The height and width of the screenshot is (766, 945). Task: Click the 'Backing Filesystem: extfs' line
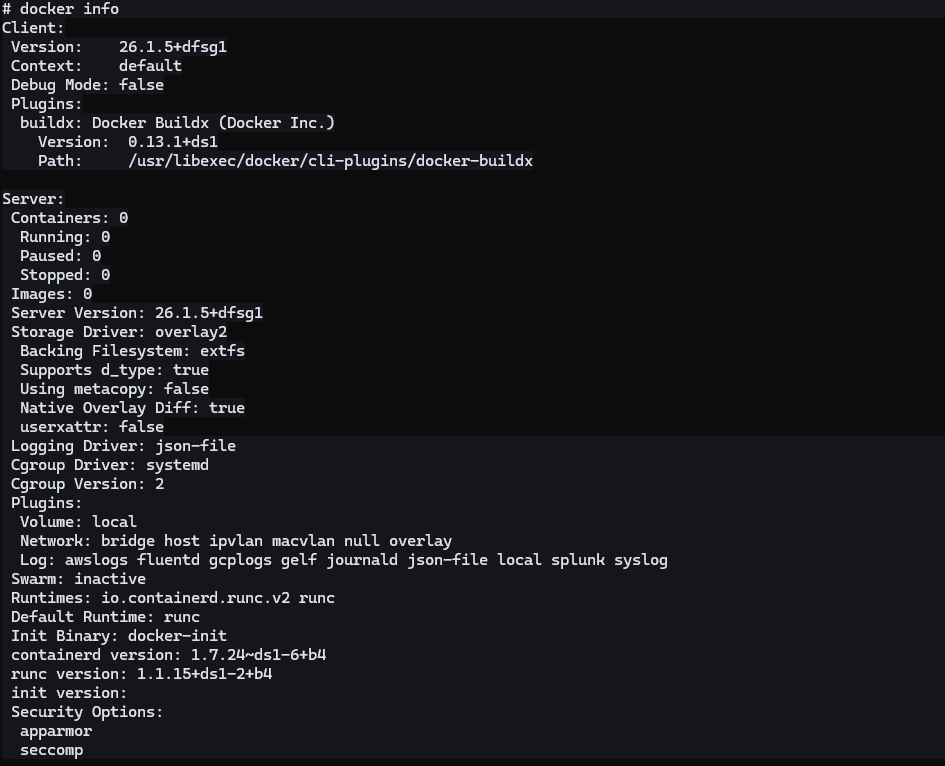[132, 351]
